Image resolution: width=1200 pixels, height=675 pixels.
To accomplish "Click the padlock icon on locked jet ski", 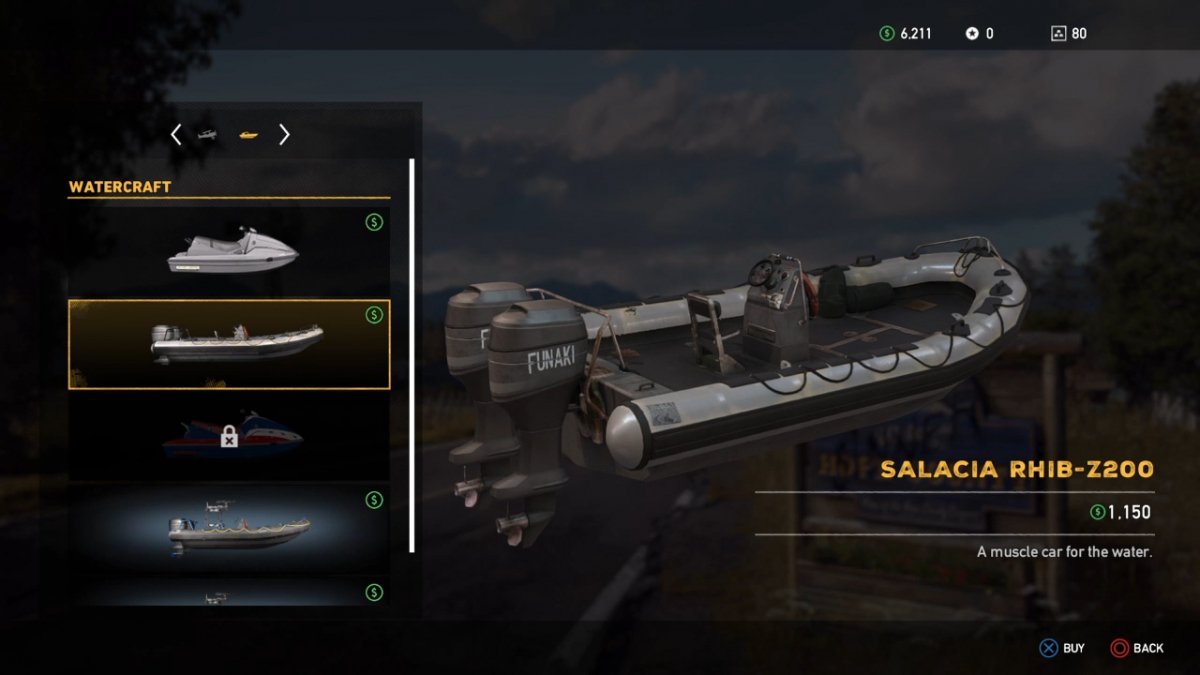I will [229, 435].
